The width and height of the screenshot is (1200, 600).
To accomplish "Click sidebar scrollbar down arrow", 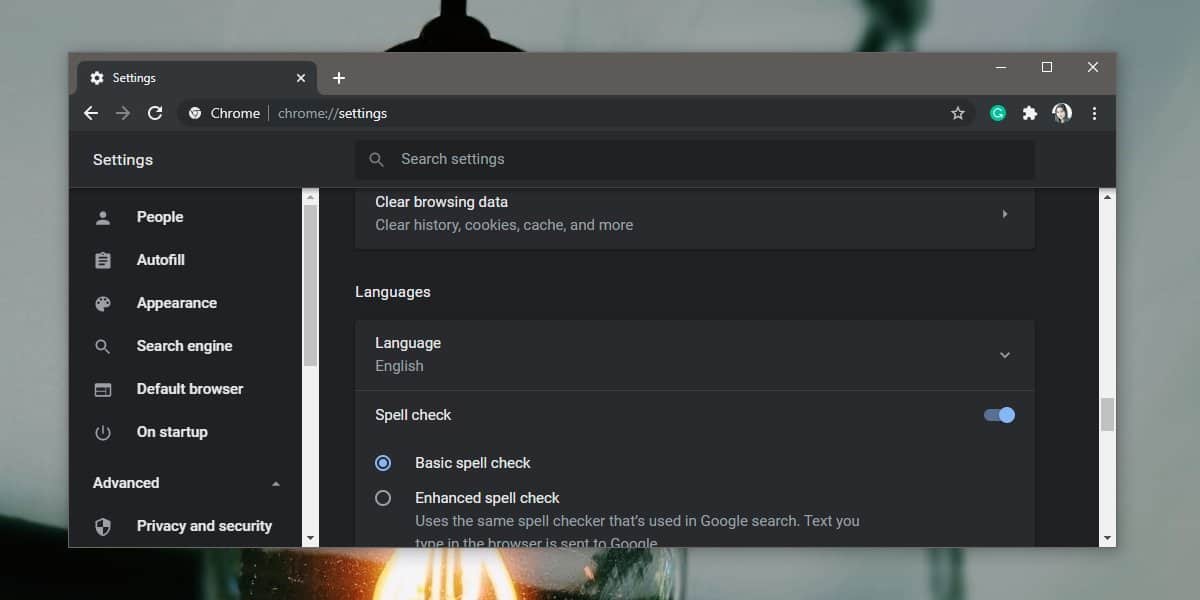I will click(x=310, y=538).
